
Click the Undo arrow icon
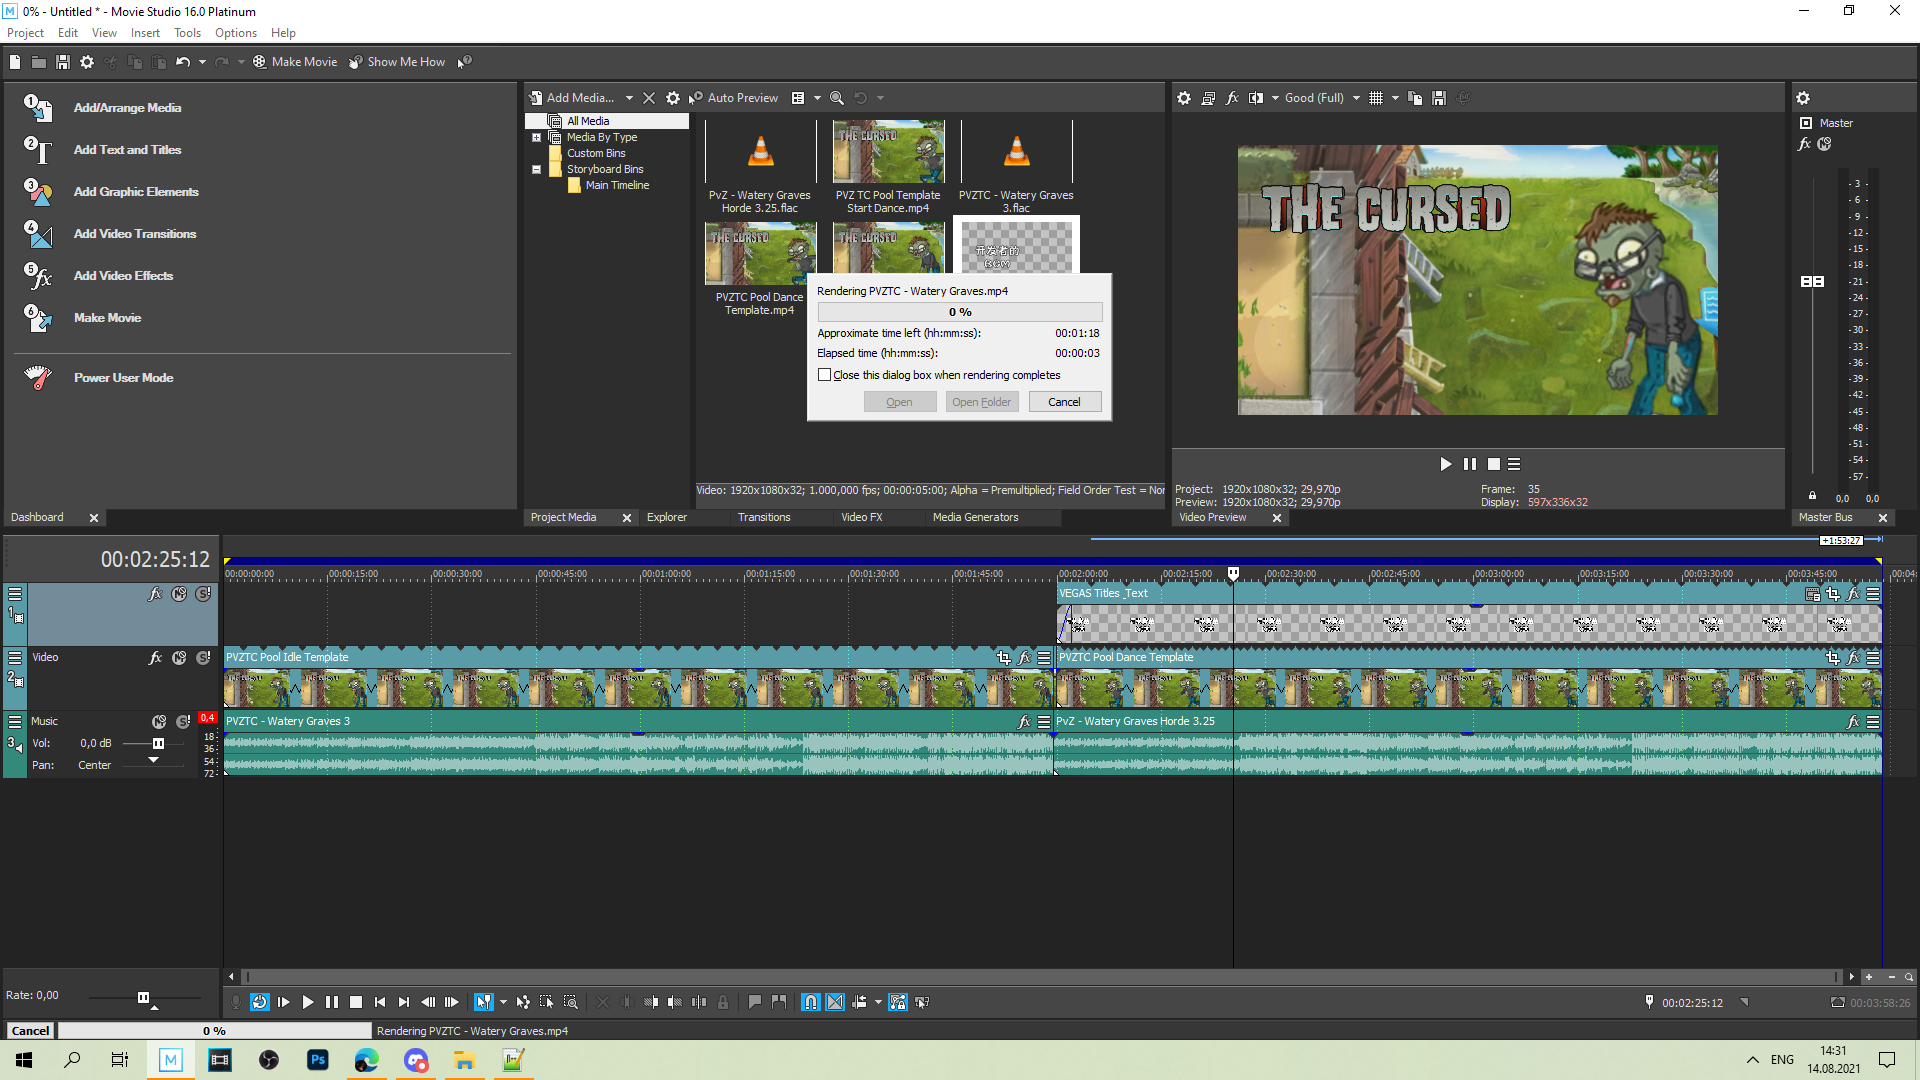(x=183, y=62)
